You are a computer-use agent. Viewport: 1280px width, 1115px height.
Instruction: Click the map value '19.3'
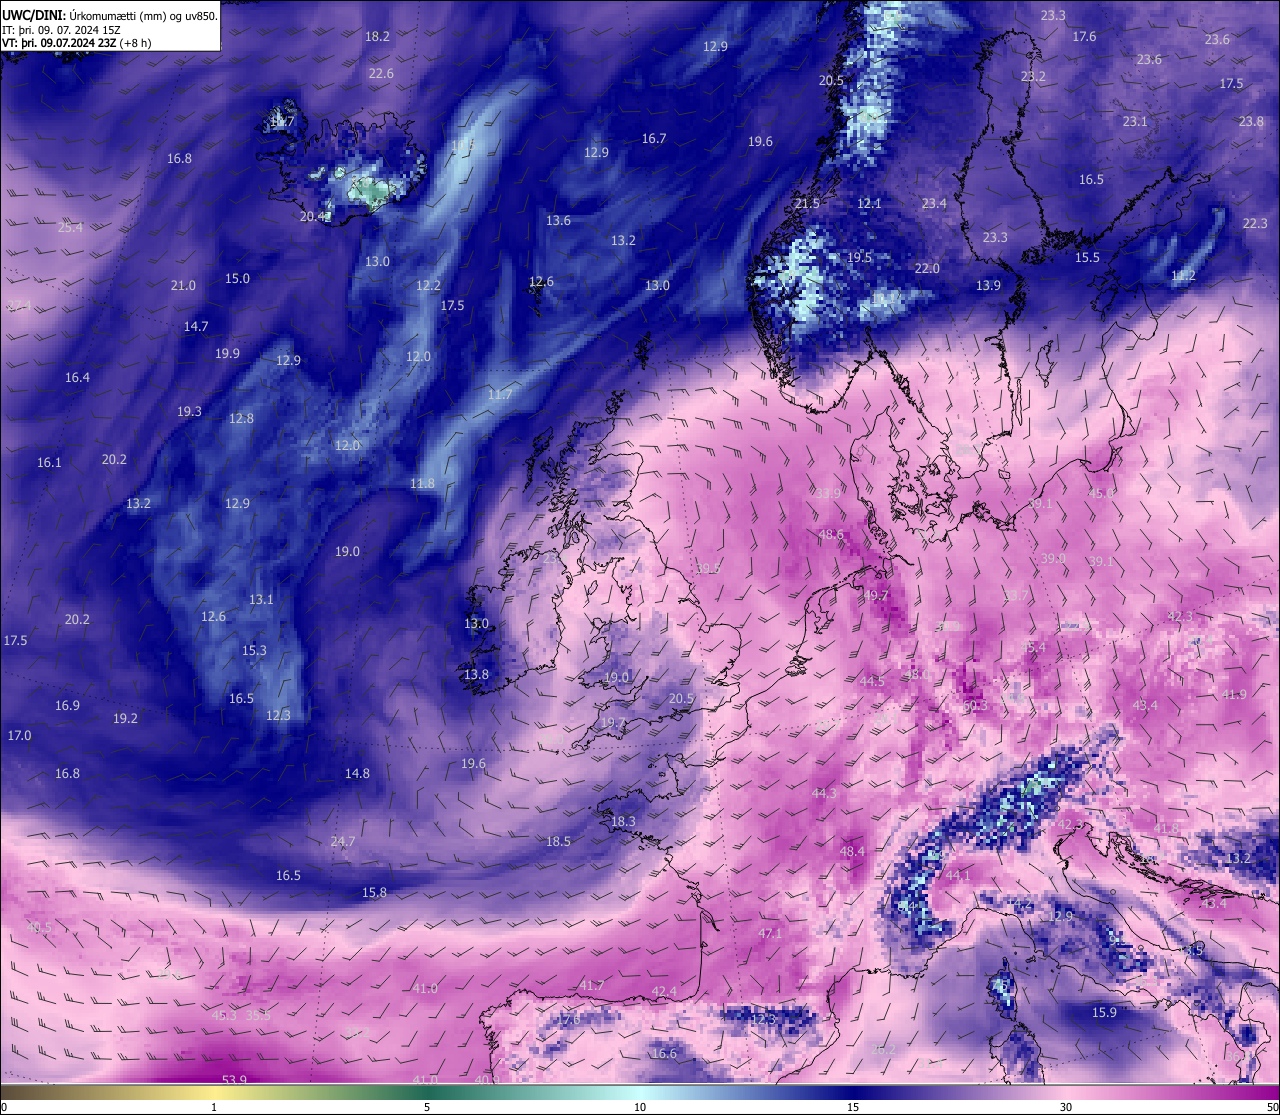tap(189, 411)
